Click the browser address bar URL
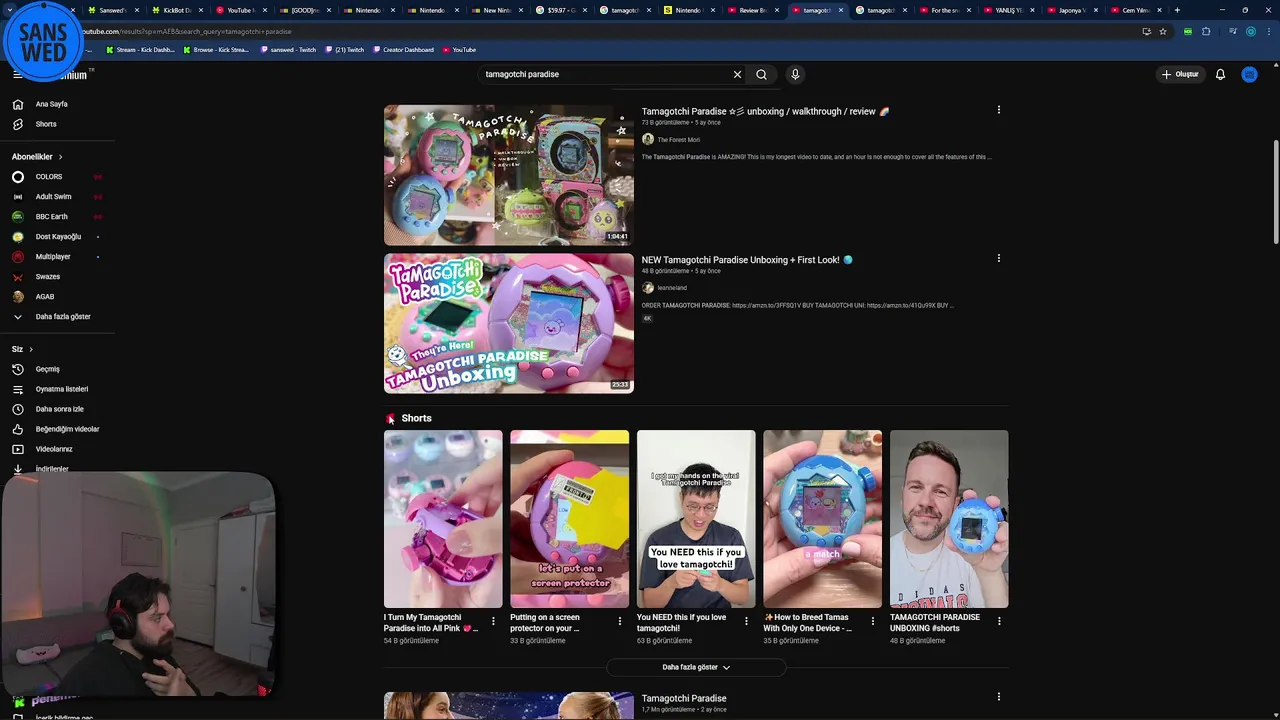The height and width of the screenshot is (720, 1280). click(x=187, y=31)
